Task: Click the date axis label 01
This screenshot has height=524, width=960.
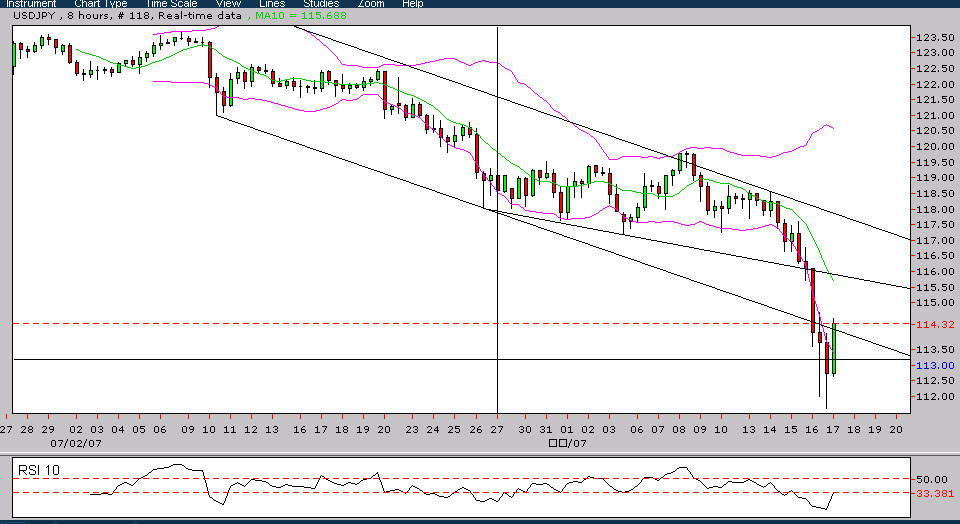Action: (x=568, y=430)
